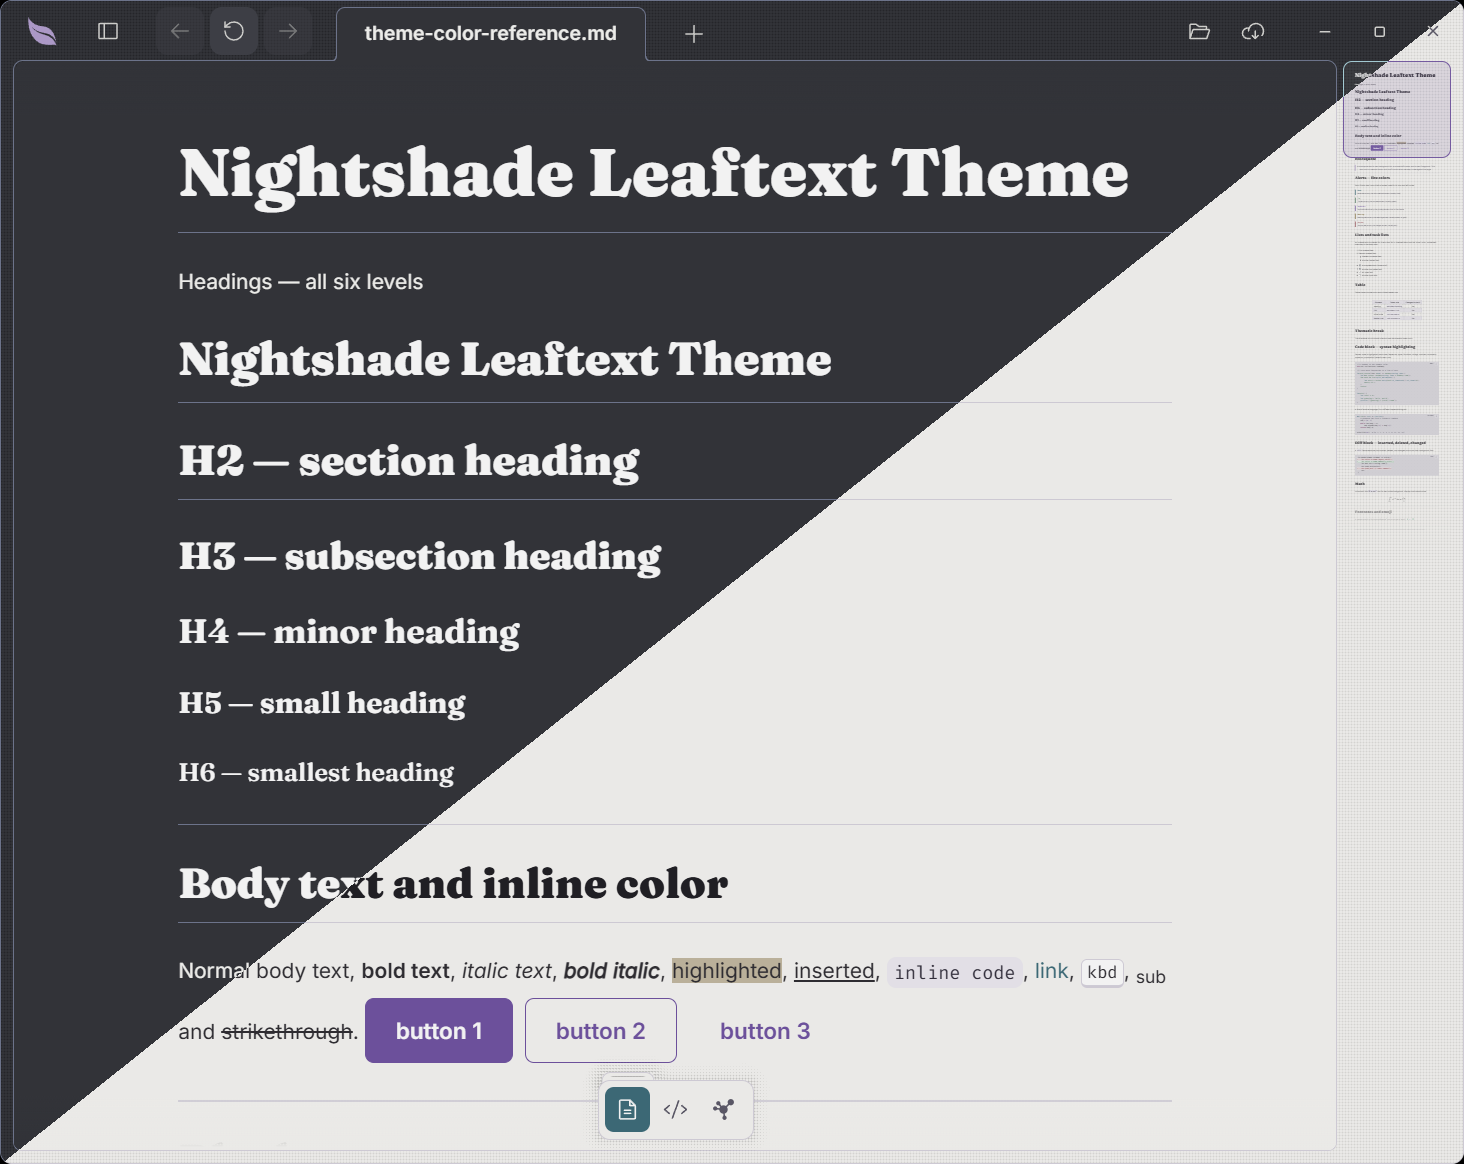Click the filled "button 1"
The height and width of the screenshot is (1164, 1464).
point(439,1031)
